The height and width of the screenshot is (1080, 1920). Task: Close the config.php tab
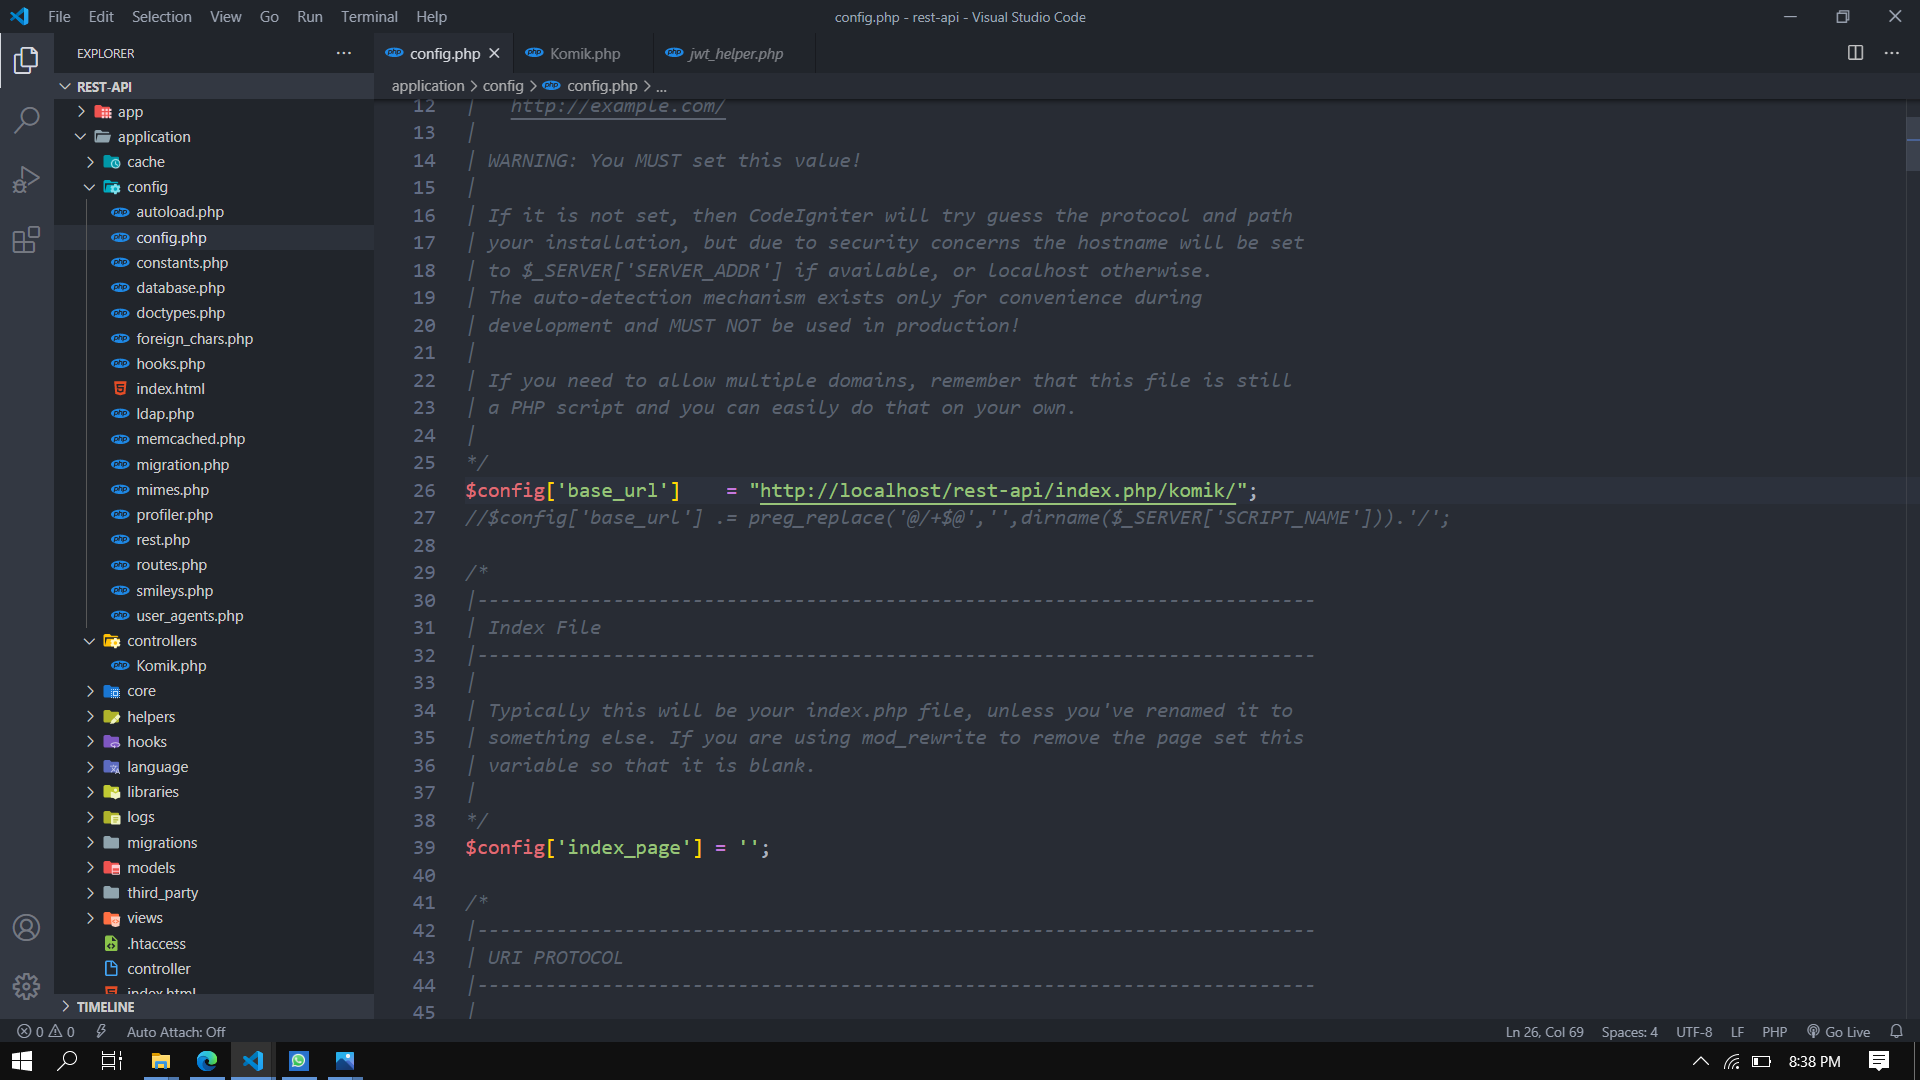(x=494, y=53)
